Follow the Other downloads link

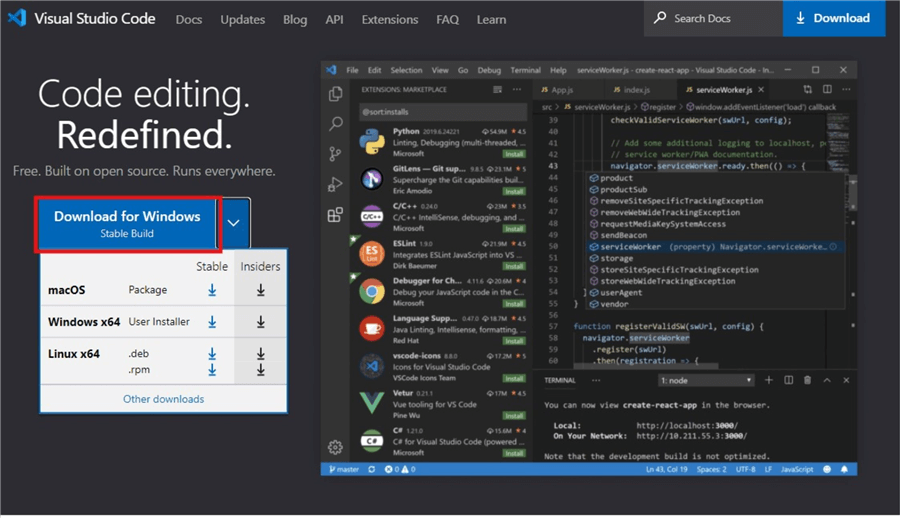pyautogui.click(x=163, y=399)
